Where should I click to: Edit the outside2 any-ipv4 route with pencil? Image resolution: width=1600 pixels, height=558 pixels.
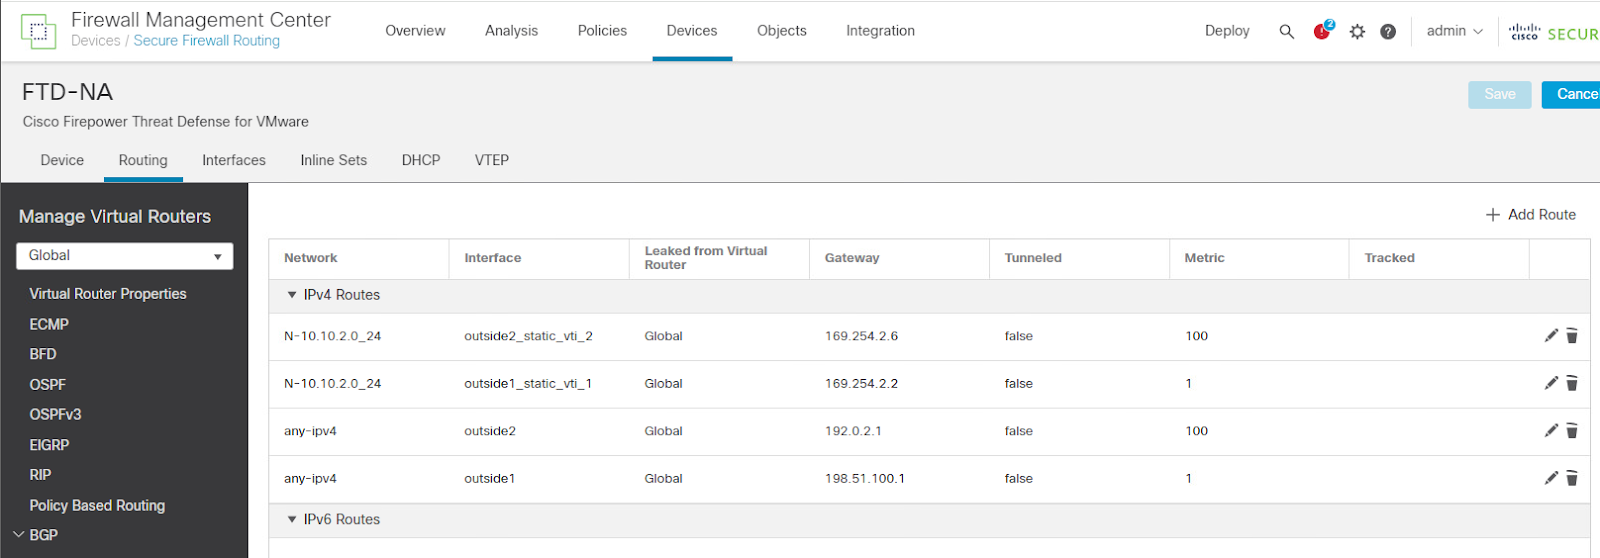pos(1551,431)
